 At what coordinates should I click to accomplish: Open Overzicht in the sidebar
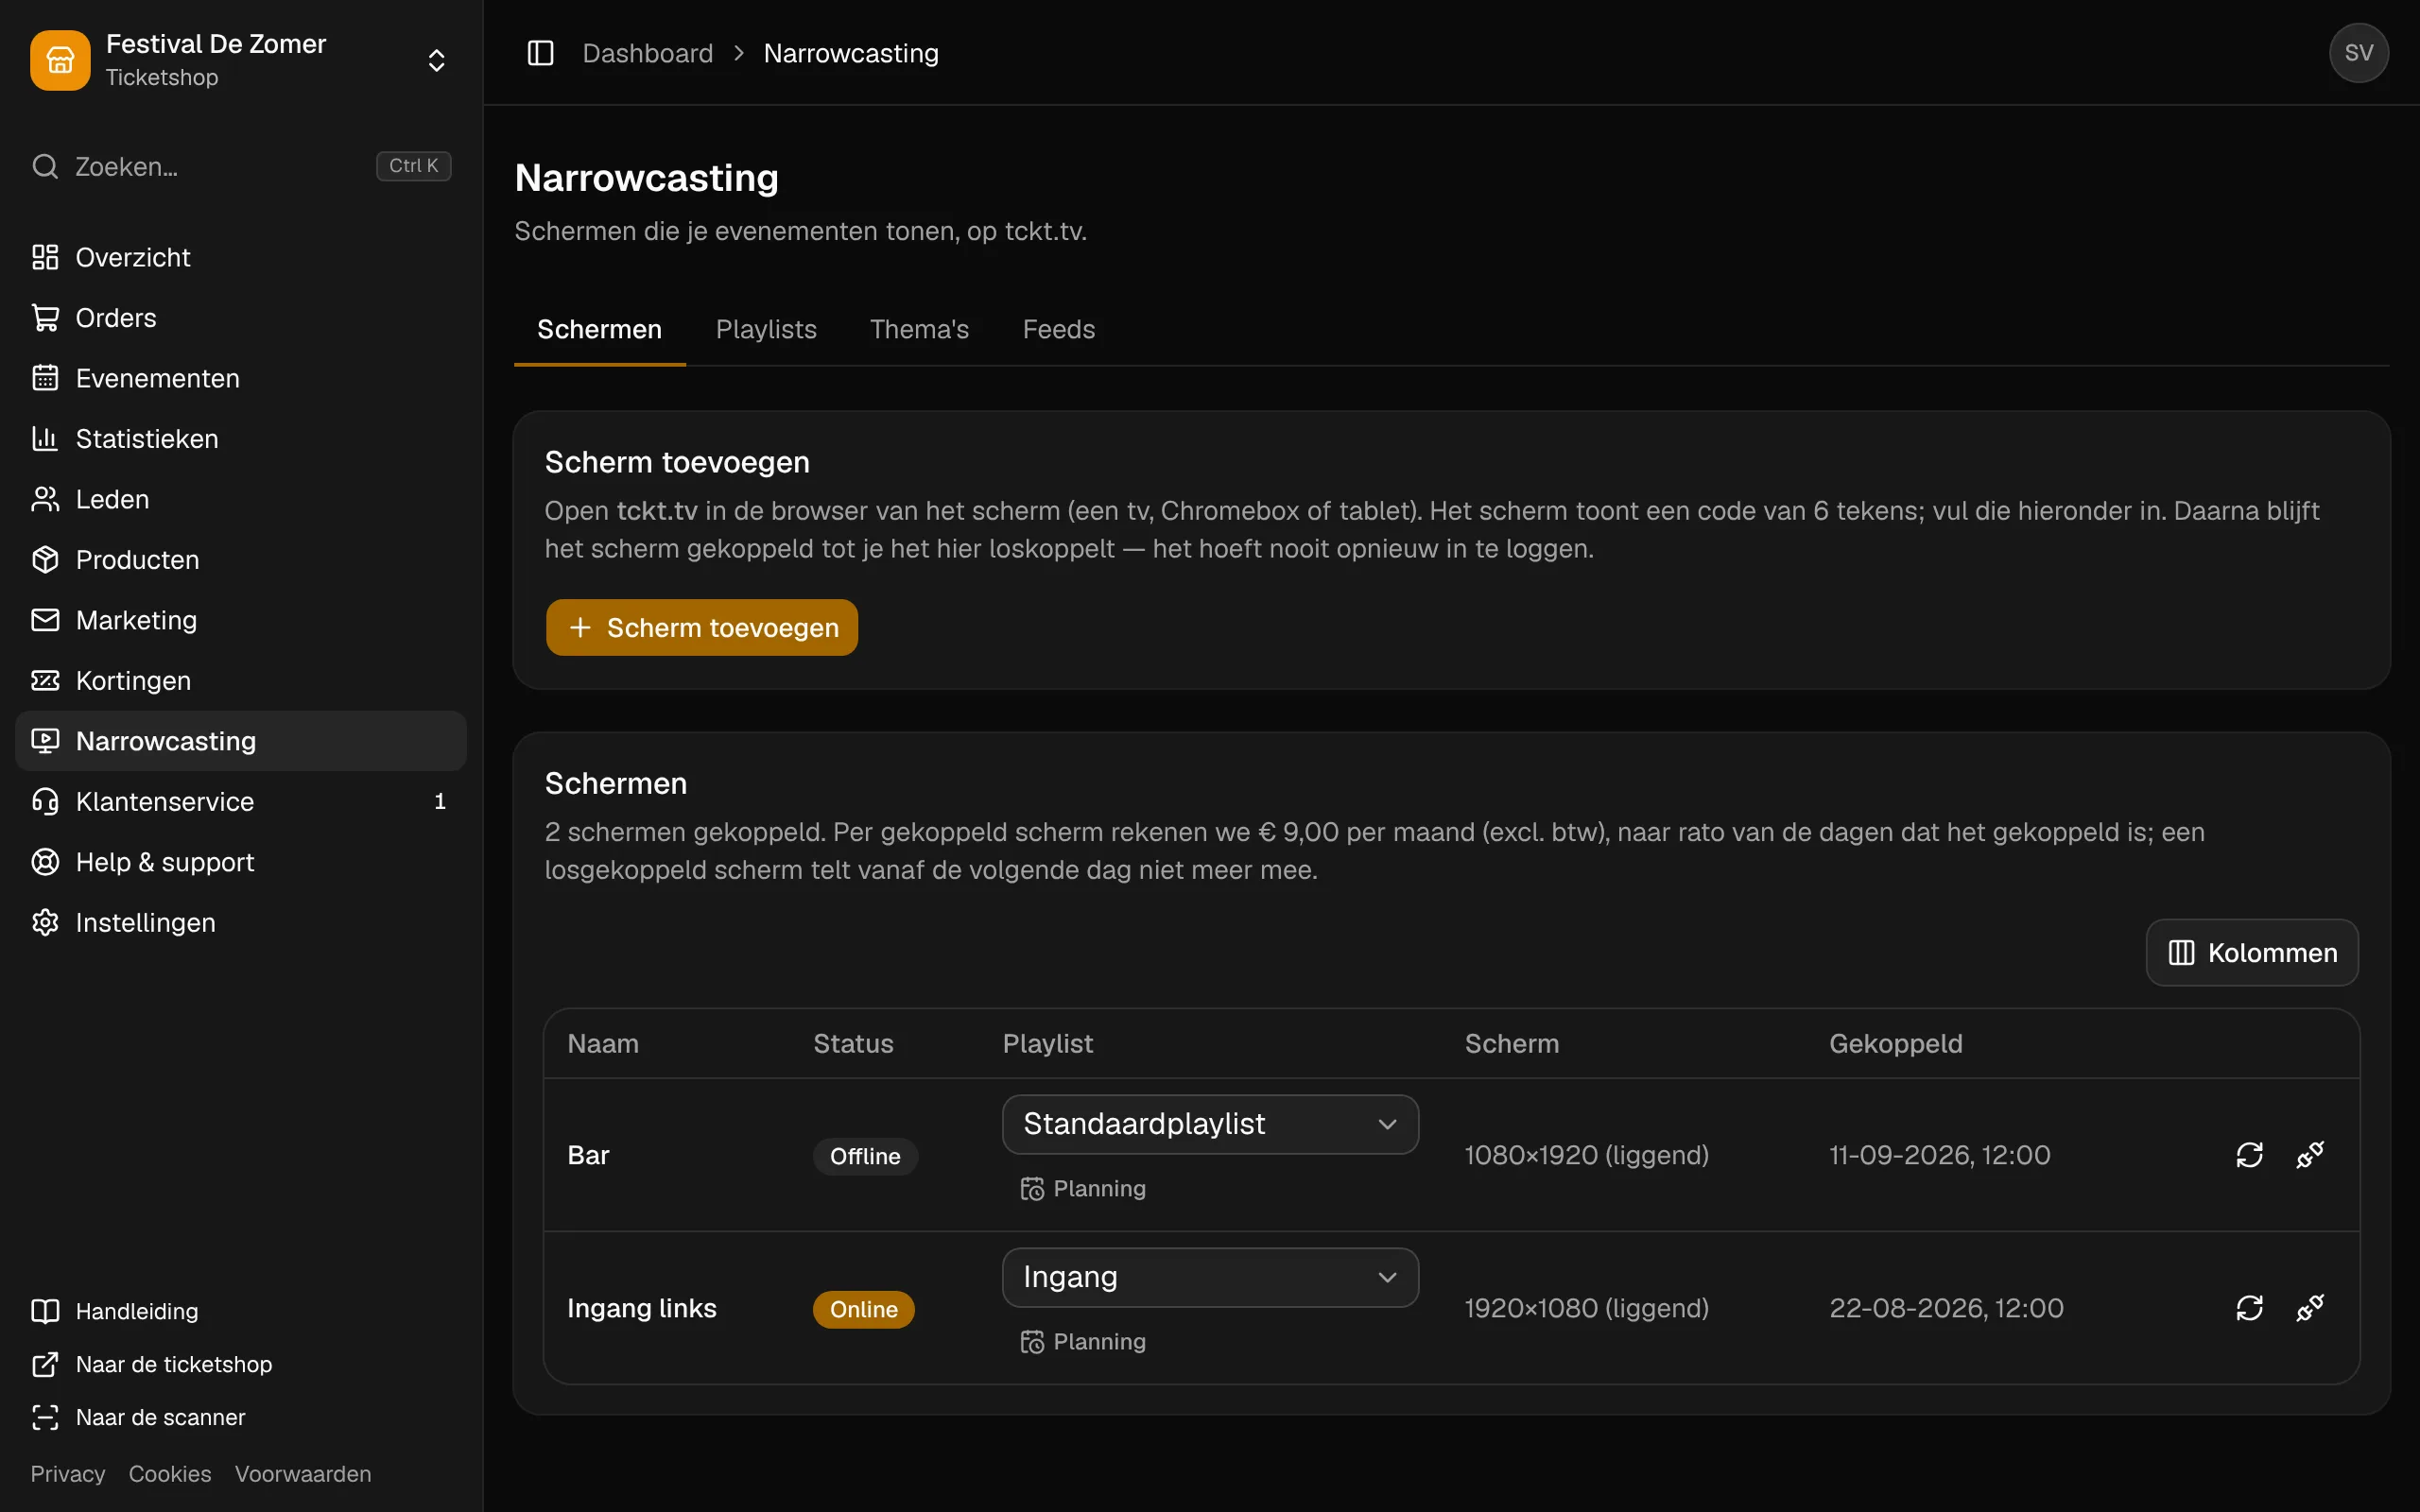tap(241, 257)
